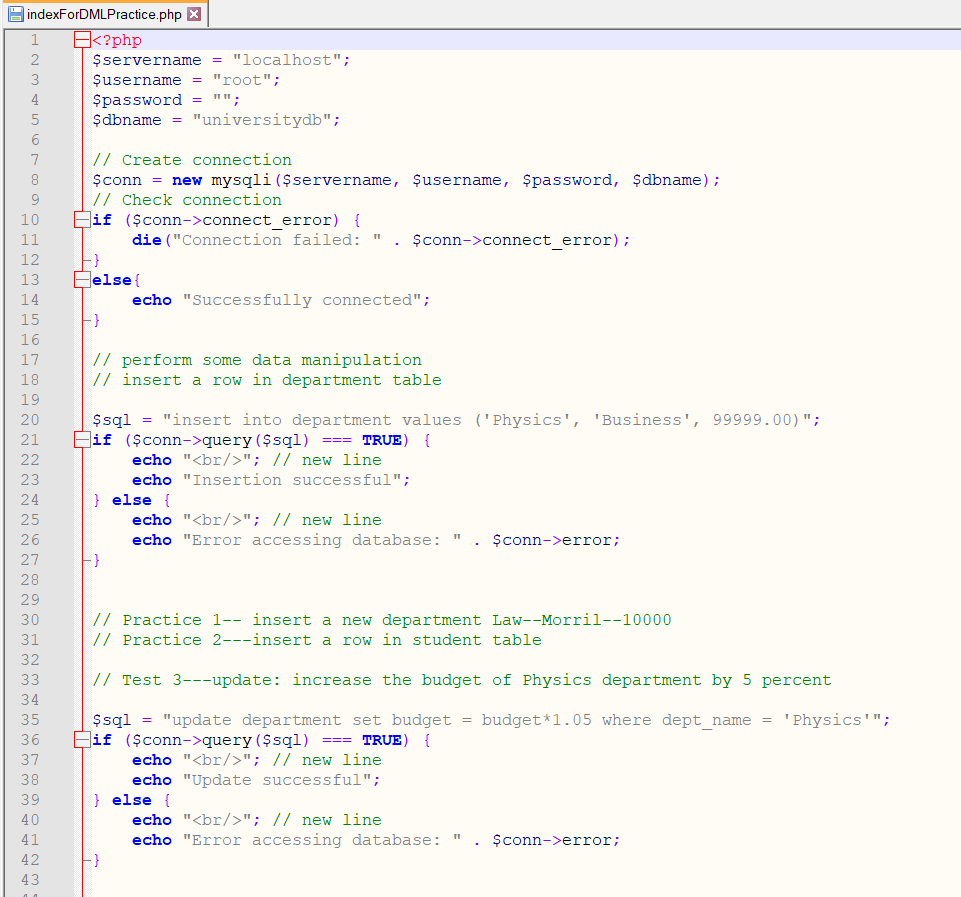Image resolution: width=961 pixels, height=897 pixels.
Task: Click the TRUE keyword on line 21
Action: pyautogui.click(x=380, y=439)
